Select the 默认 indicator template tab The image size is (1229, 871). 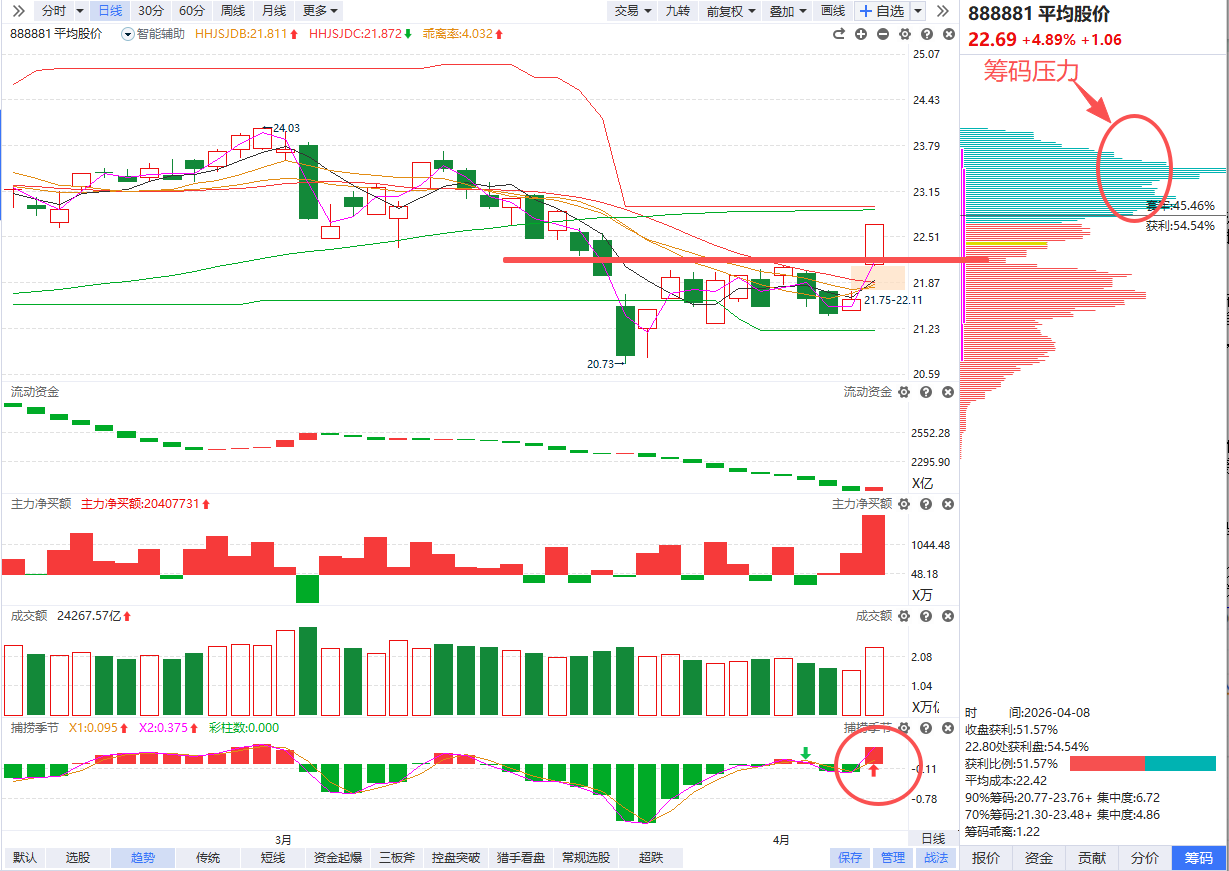click(26, 858)
